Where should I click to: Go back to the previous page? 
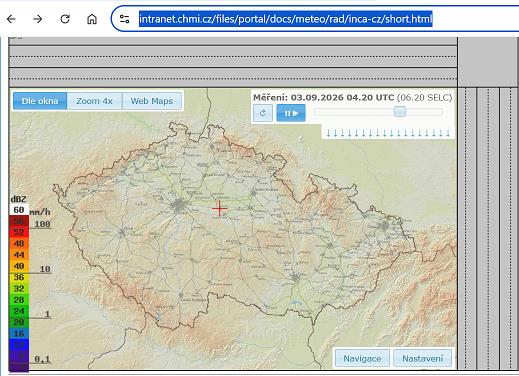[11, 19]
